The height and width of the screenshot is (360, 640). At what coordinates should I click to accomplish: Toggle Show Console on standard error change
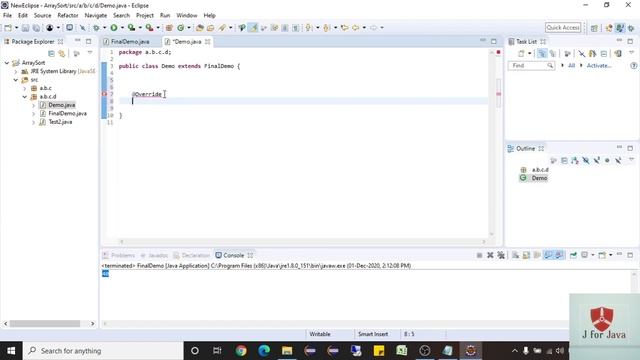(559, 255)
